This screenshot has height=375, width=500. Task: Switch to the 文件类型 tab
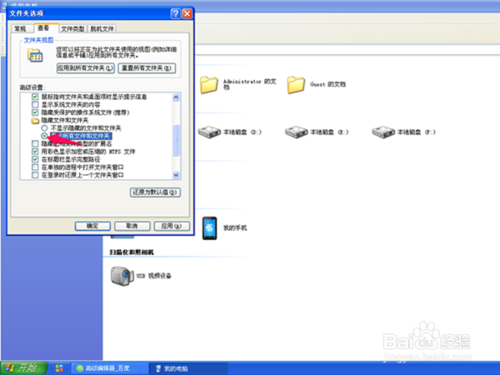pyautogui.click(x=73, y=29)
